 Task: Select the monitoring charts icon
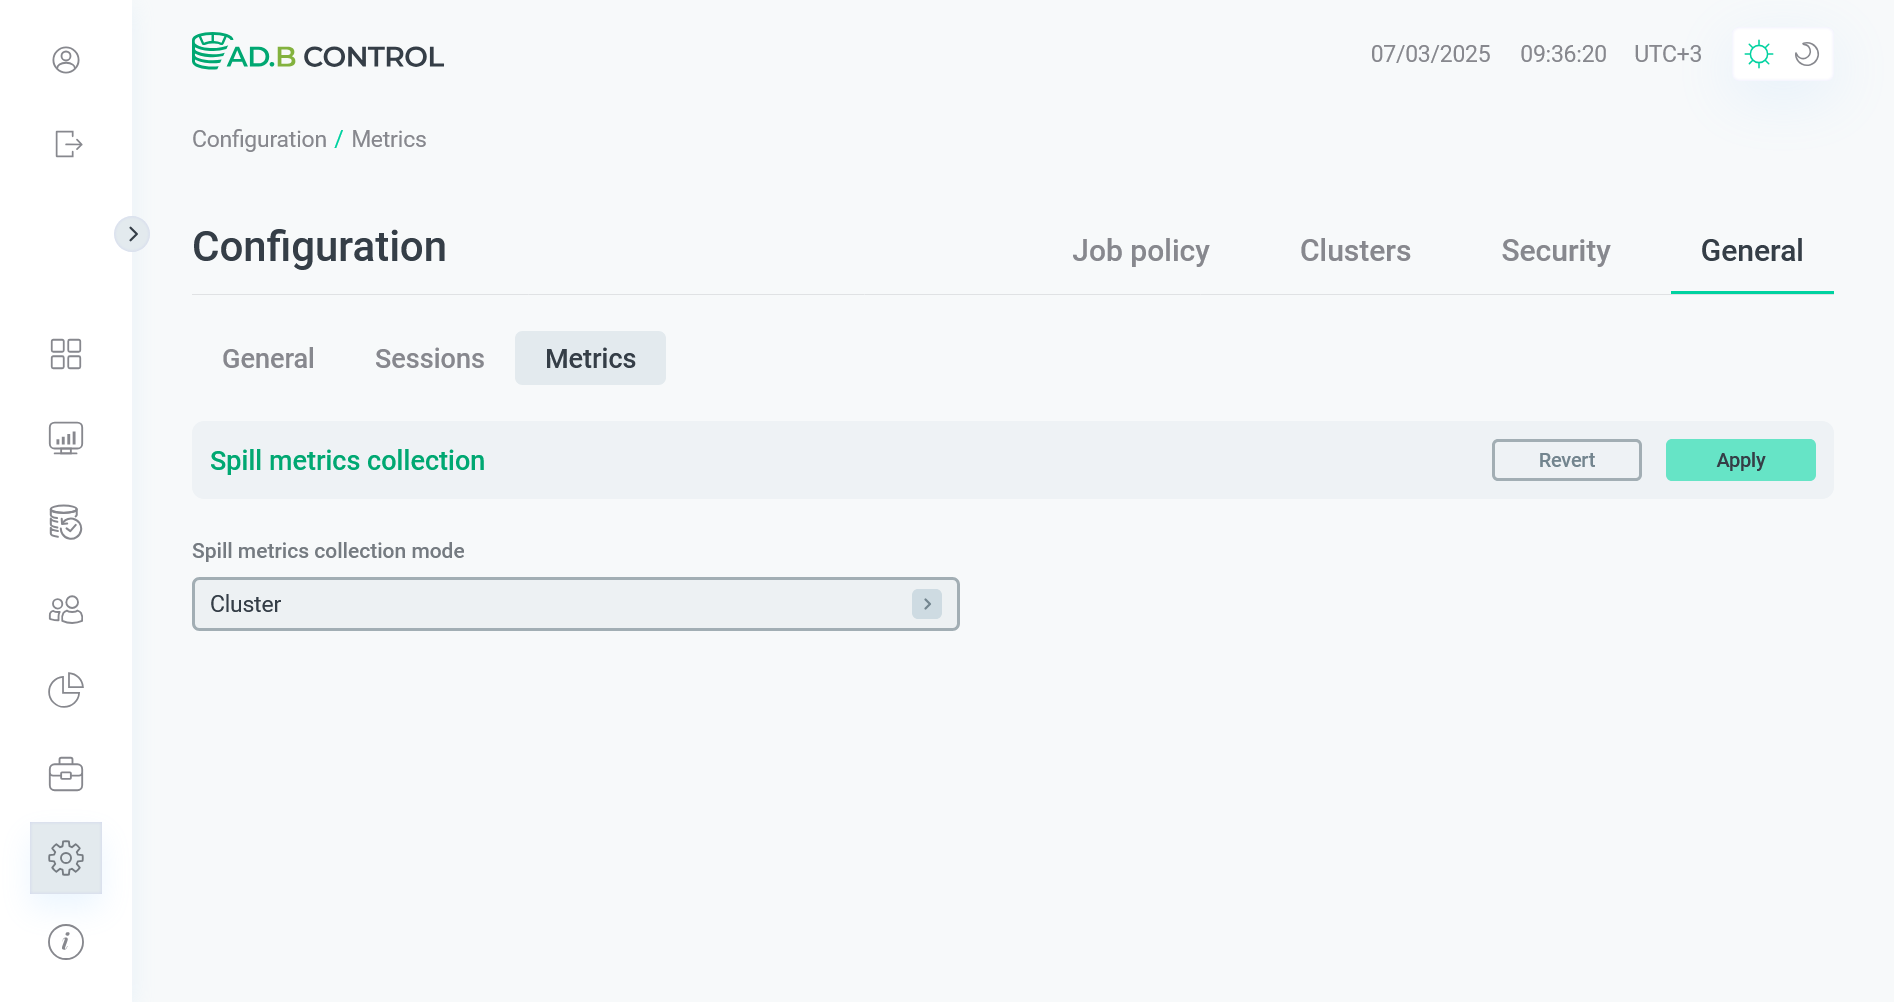pyautogui.click(x=66, y=437)
